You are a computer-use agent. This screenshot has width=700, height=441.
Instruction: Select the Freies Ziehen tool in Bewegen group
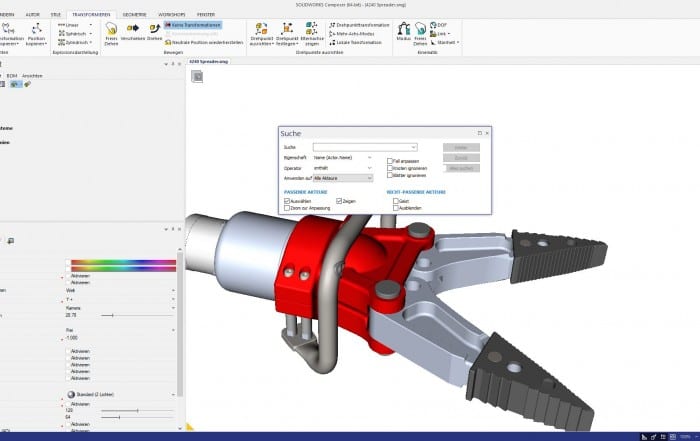[x=111, y=34]
